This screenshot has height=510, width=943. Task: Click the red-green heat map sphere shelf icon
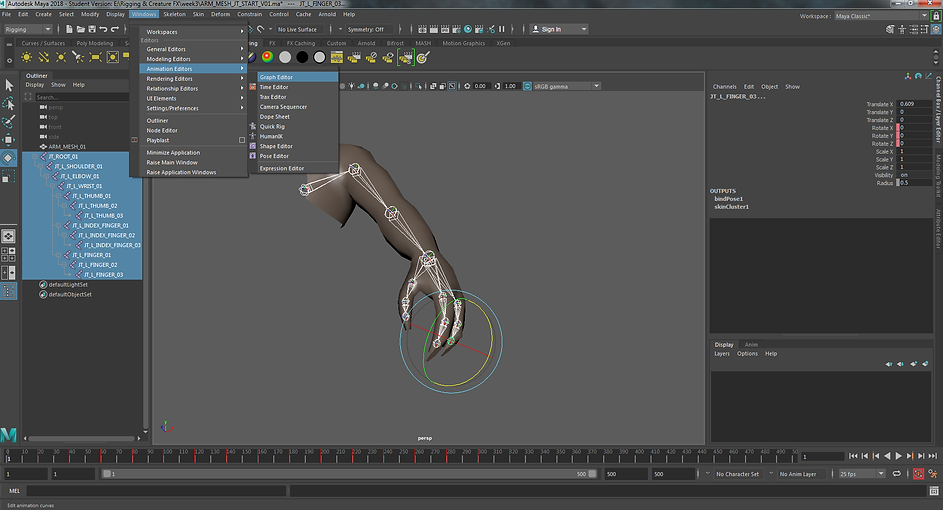[268, 57]
